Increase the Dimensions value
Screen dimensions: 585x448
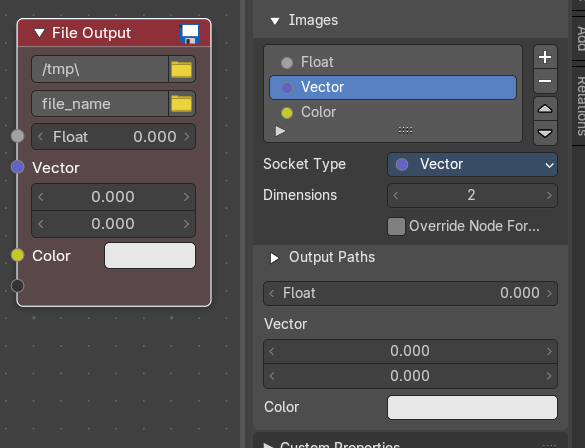549,195
